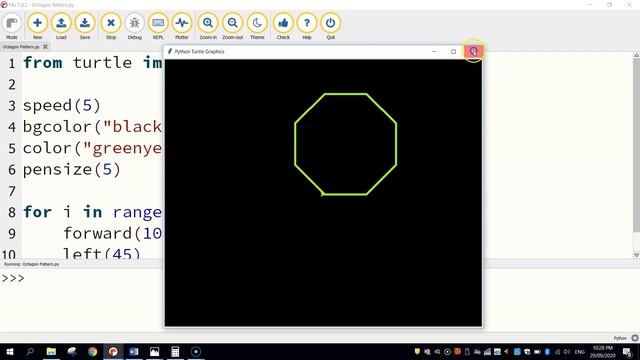Click the left(45) line of code
This screenshot has height=360, width=640.
click(102, 254)
